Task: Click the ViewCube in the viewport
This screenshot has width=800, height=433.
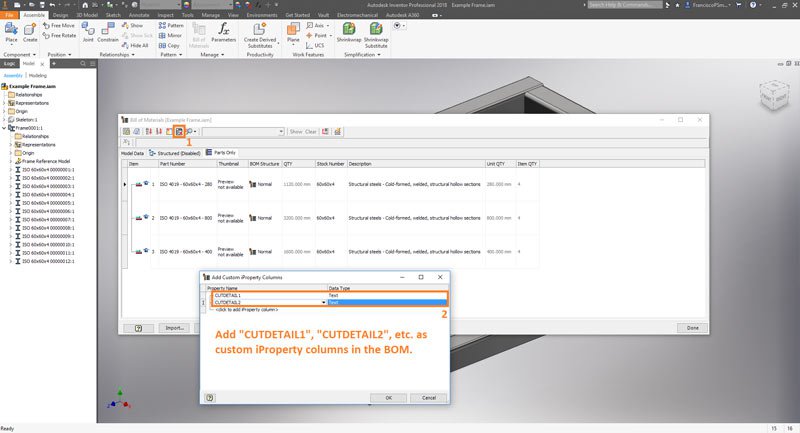Action: pos(774,94)
